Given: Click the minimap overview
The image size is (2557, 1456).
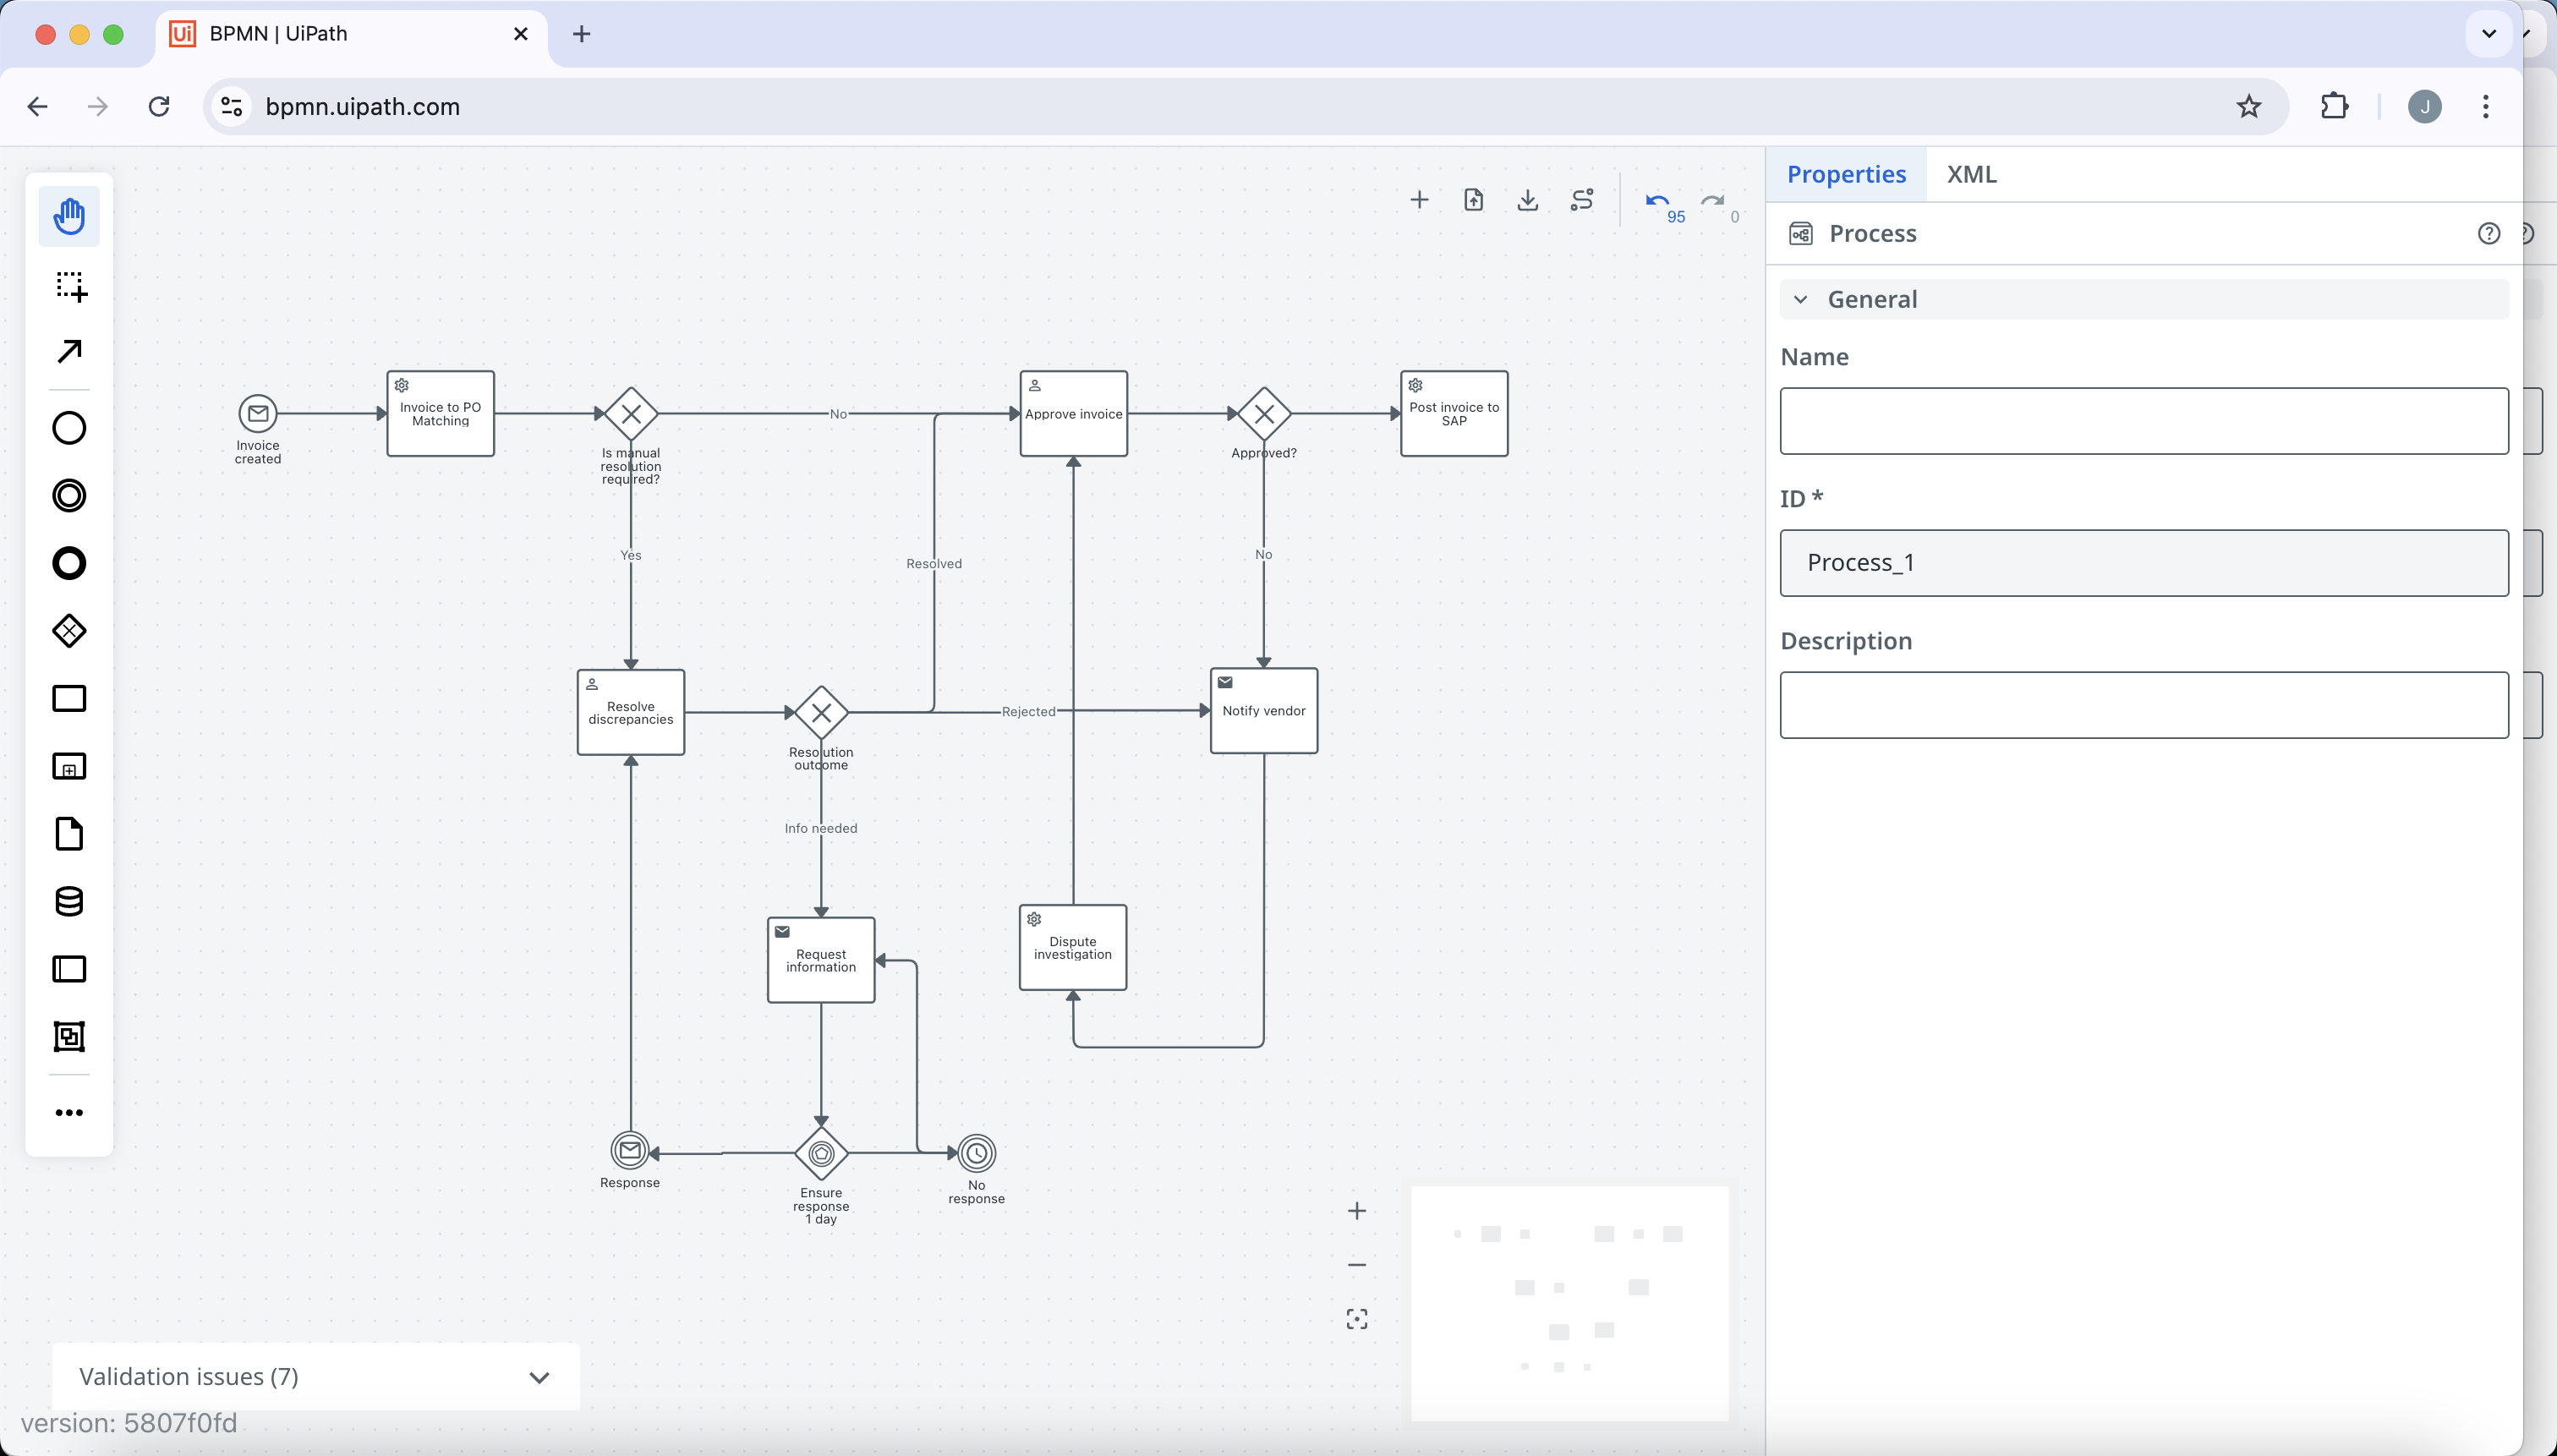Looking at the screenshot, I should tap(1569, 1303).
